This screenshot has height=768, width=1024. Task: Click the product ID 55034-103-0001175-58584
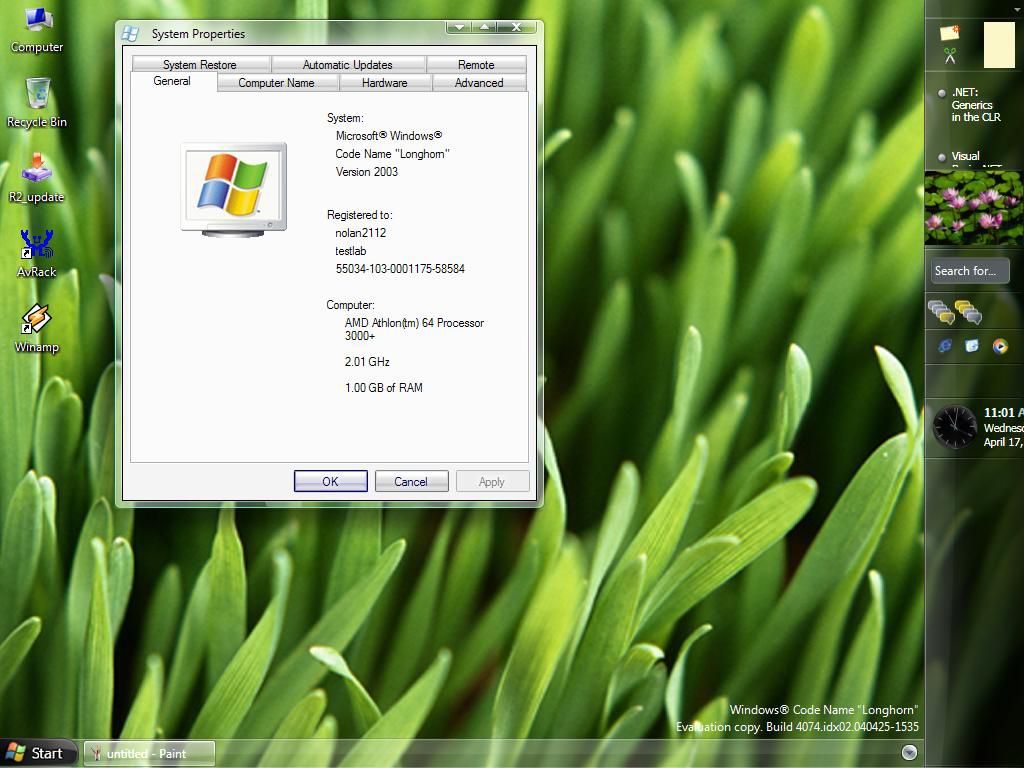click(400, 268)
